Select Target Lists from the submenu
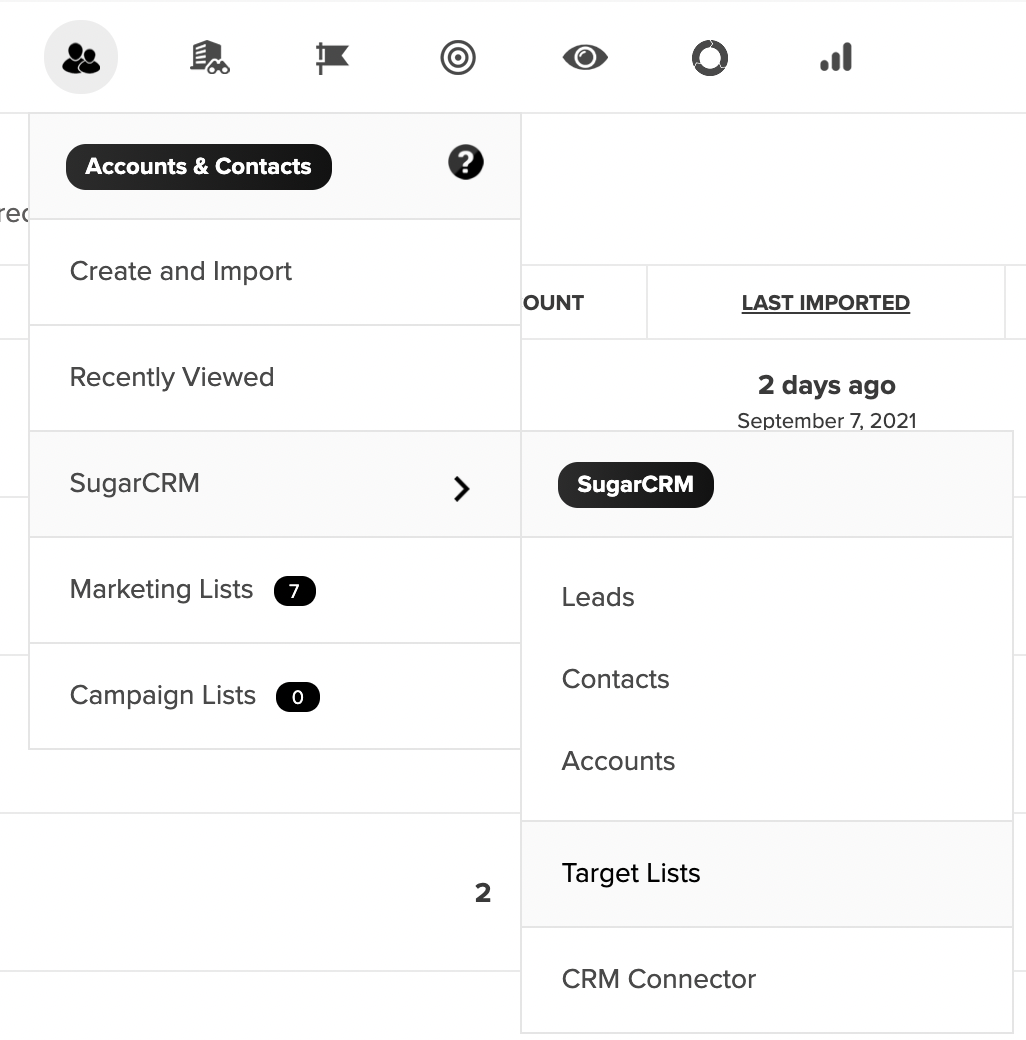This screenshot has height=1040, width=1026. [x=631, y=873]
